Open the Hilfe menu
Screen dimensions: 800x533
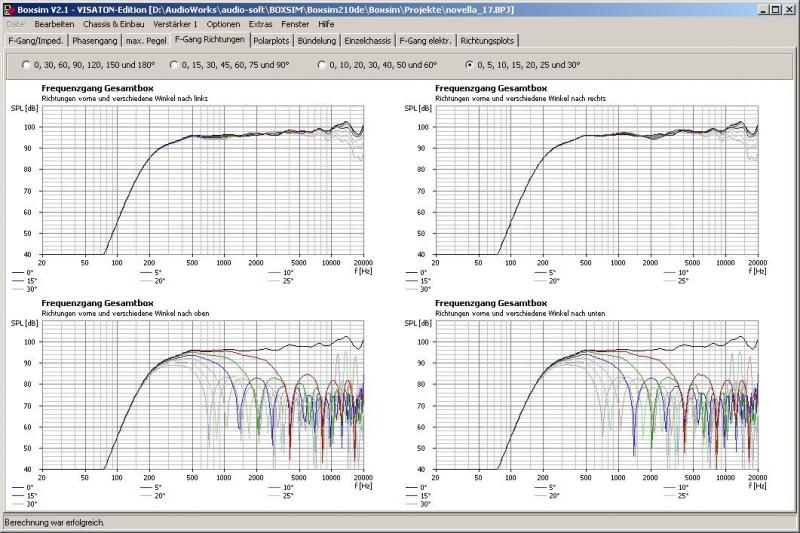tap(326, 23)
